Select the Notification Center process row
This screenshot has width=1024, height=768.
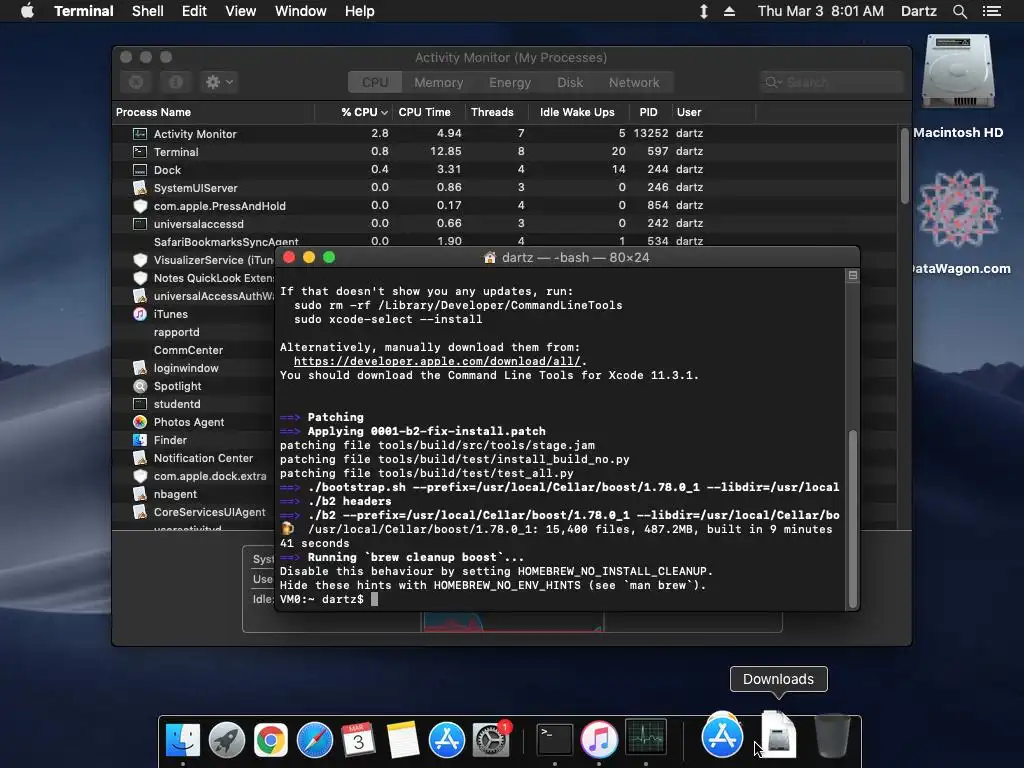[194, 458]
